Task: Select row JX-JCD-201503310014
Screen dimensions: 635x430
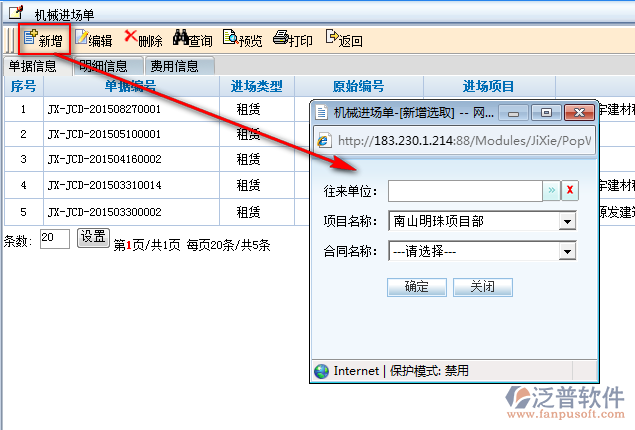Action: tap(104, 185)
